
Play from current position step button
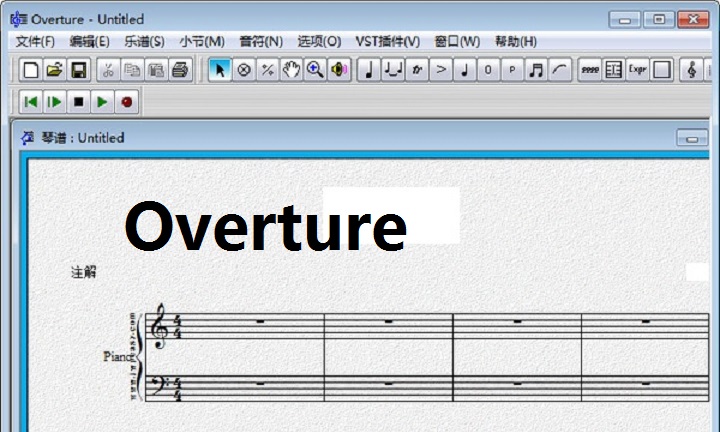pyautogui.click(x=55, y=102)
